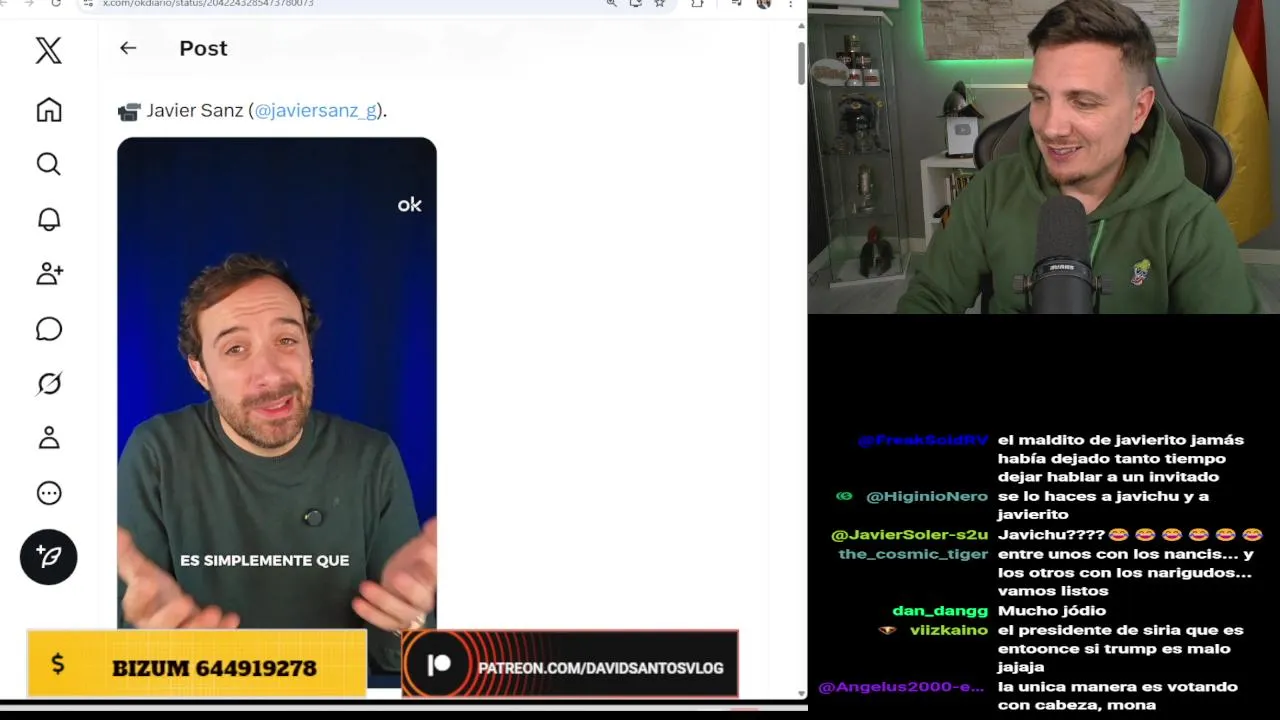Open More options circle-dots icon
The image size is (1280, 720).
pos(48,493)
